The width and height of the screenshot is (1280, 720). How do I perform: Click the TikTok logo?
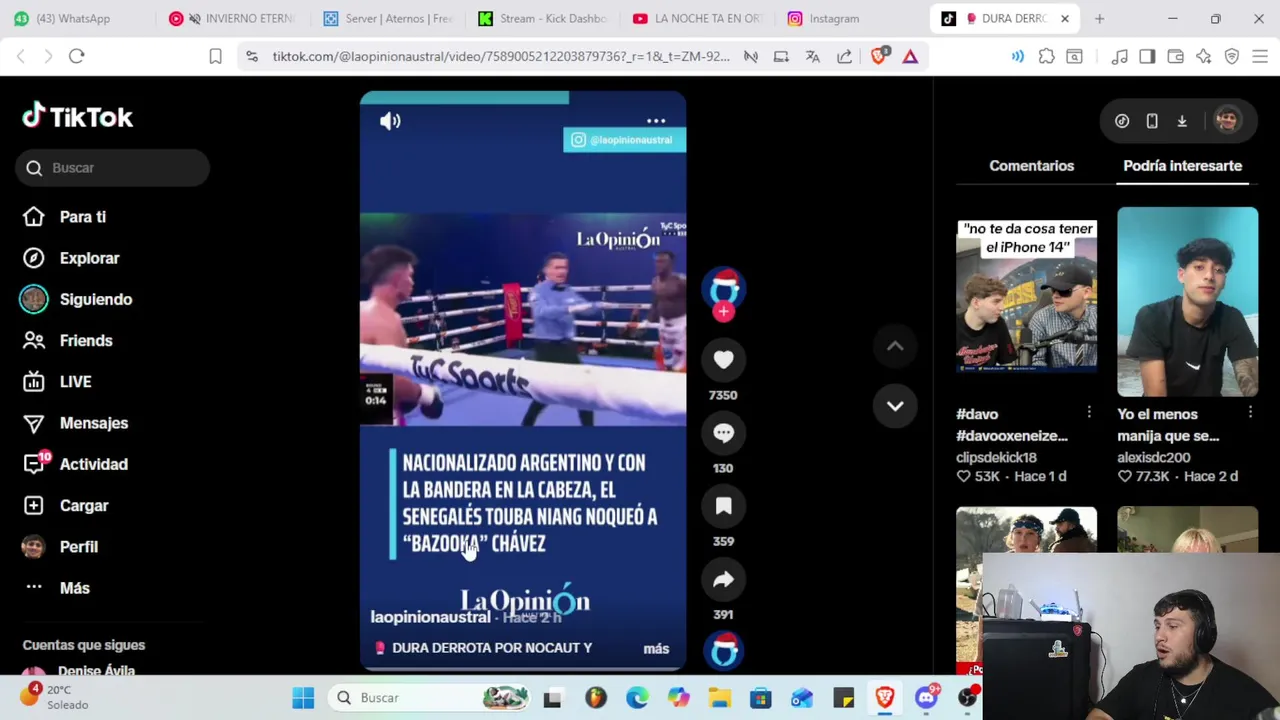[78, 117]
